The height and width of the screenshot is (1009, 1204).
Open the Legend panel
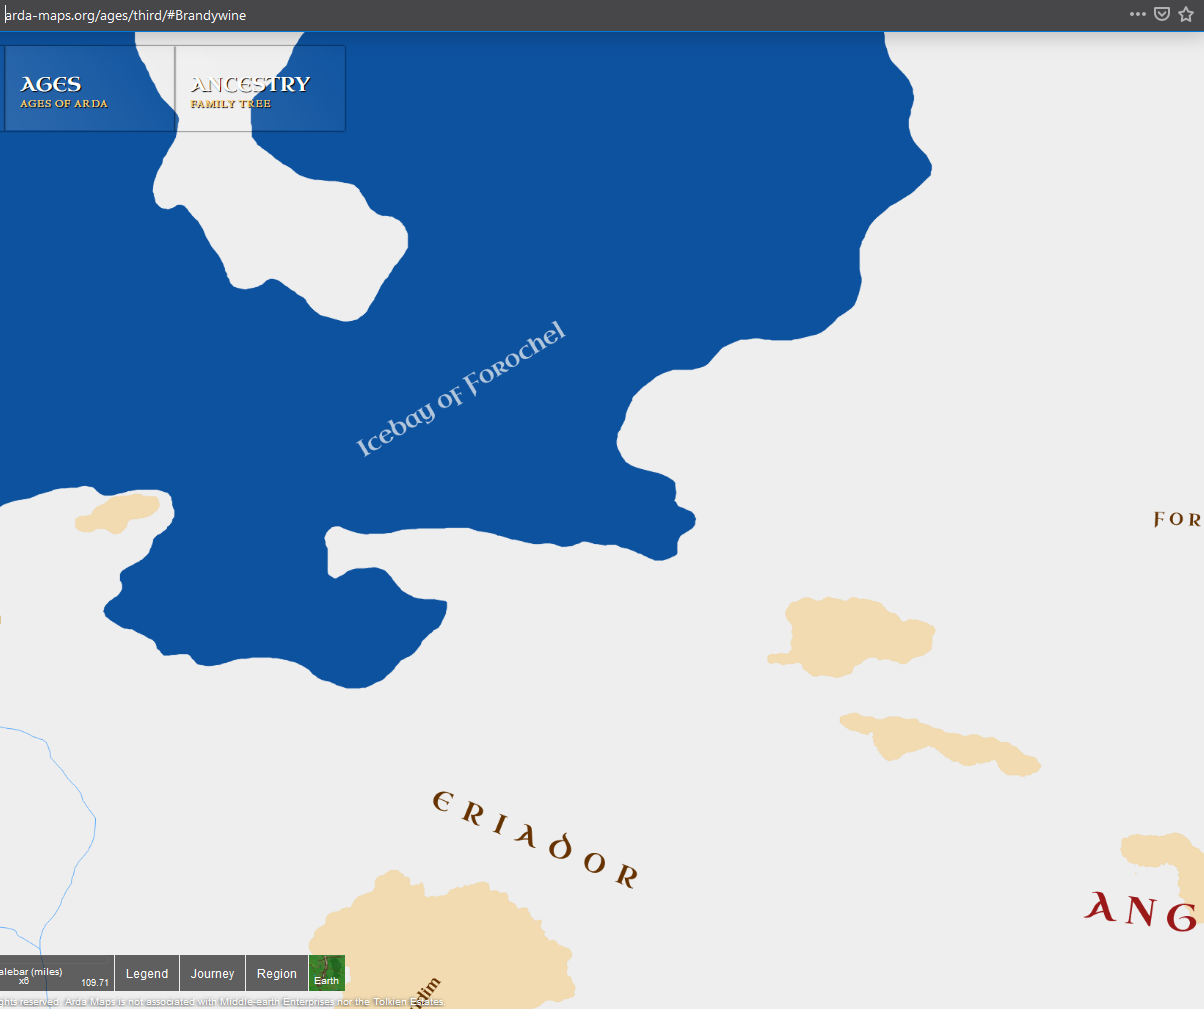tap(147, 973)
